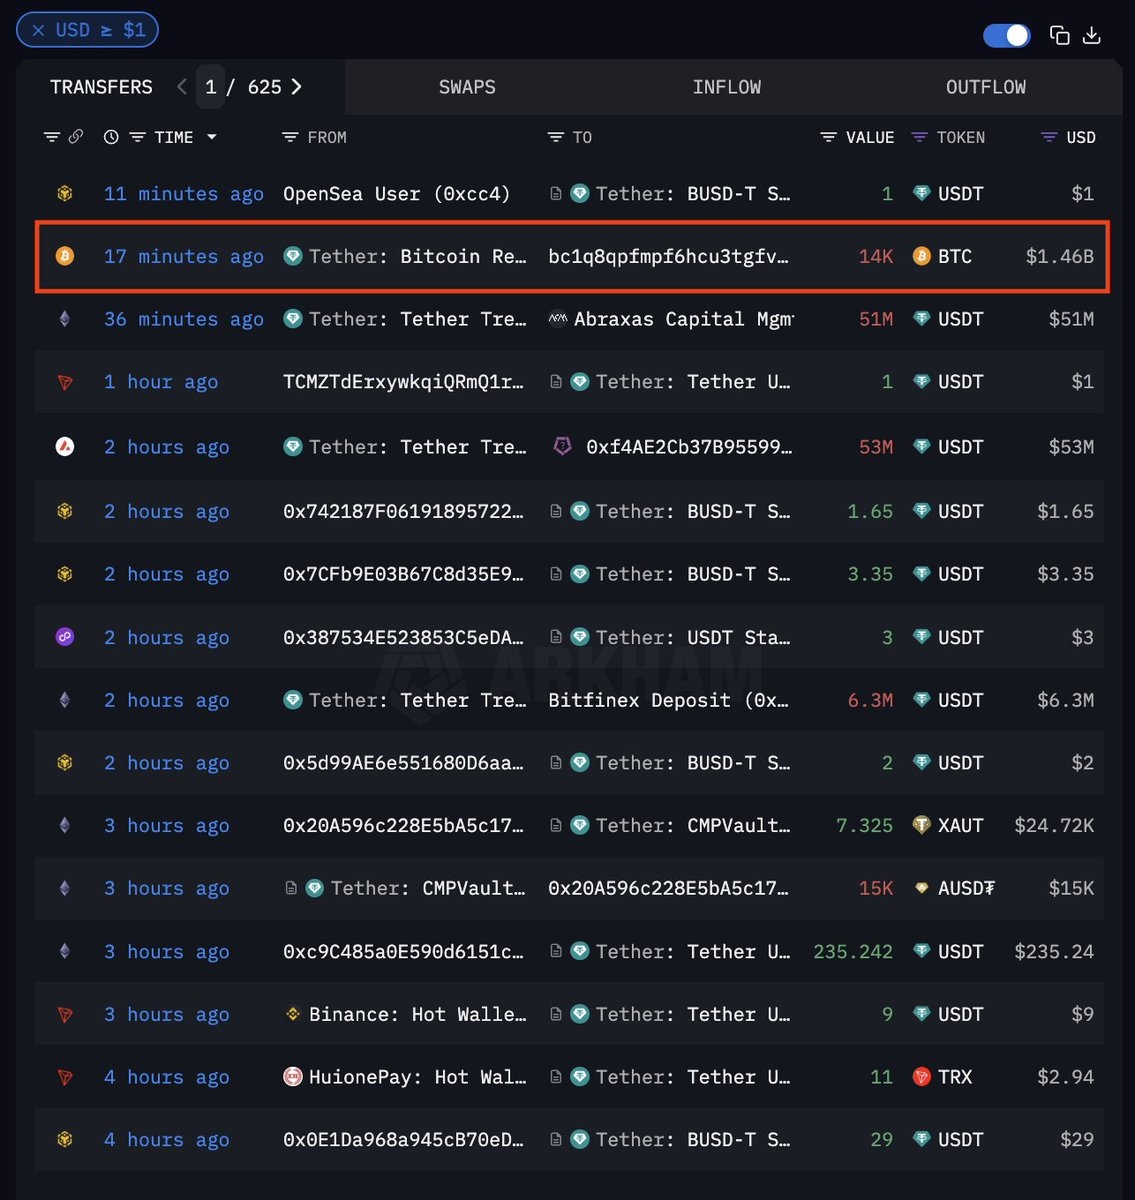Open Tether: Bitcoin Reserve sender link

(x=416, y=257)
